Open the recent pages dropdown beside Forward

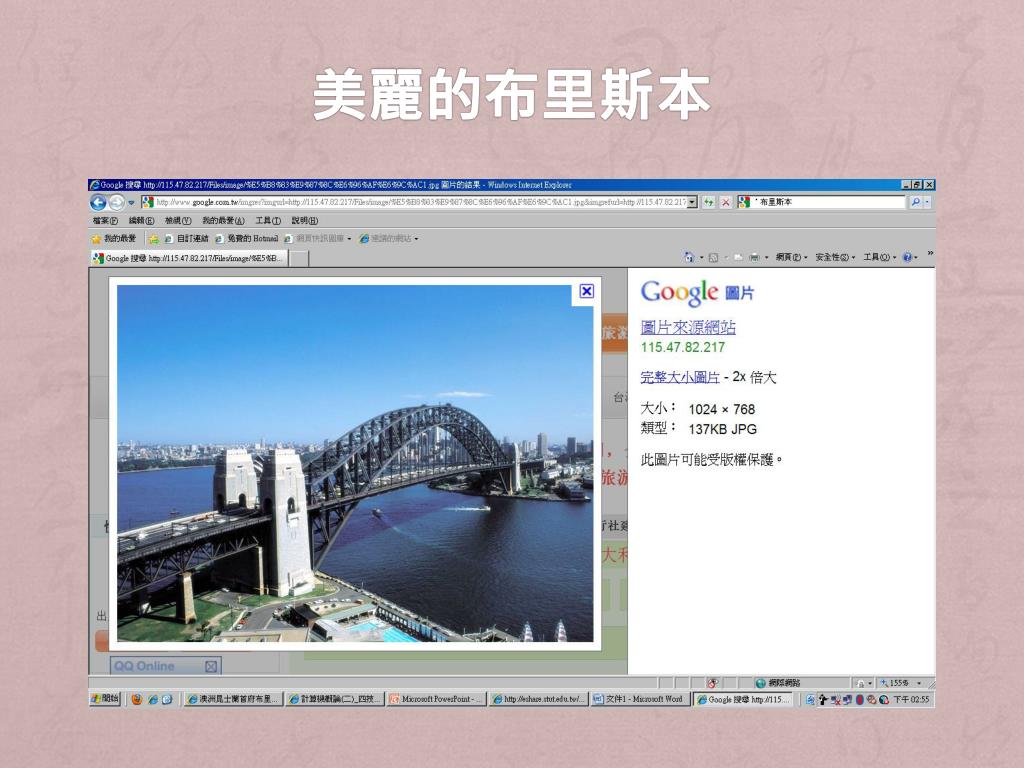(131, 202)
